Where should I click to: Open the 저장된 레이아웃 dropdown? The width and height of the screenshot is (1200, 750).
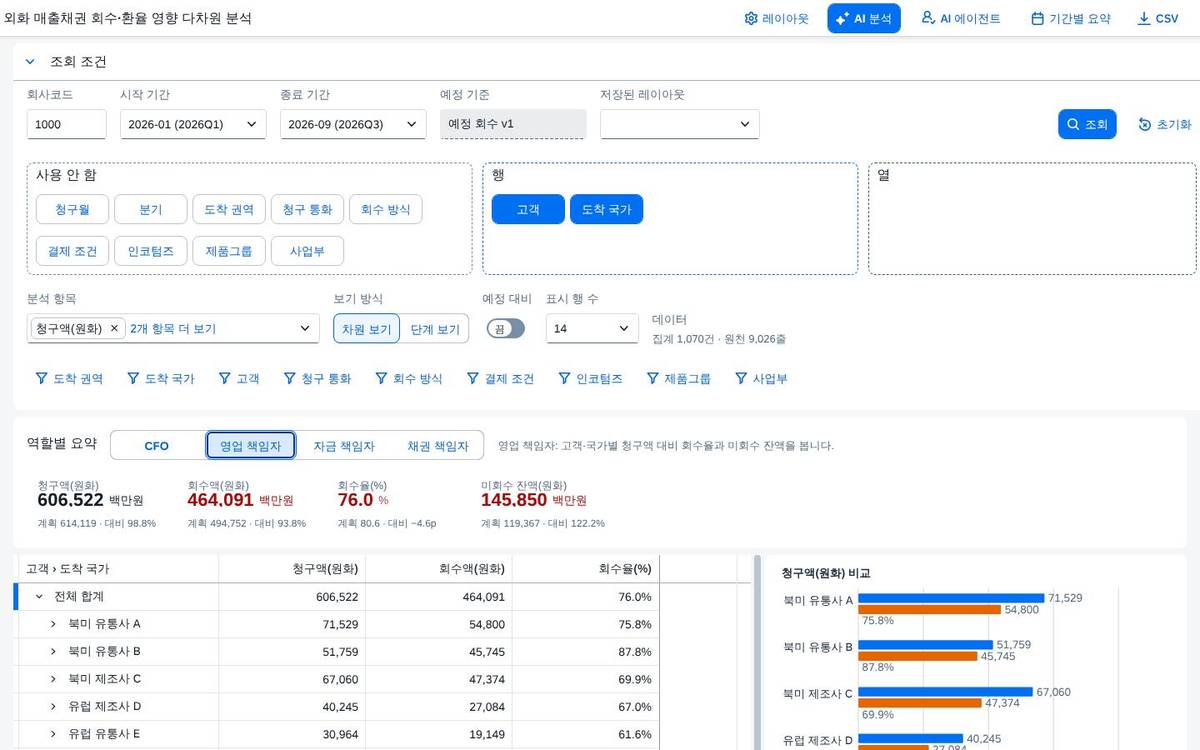coord(680,124)
